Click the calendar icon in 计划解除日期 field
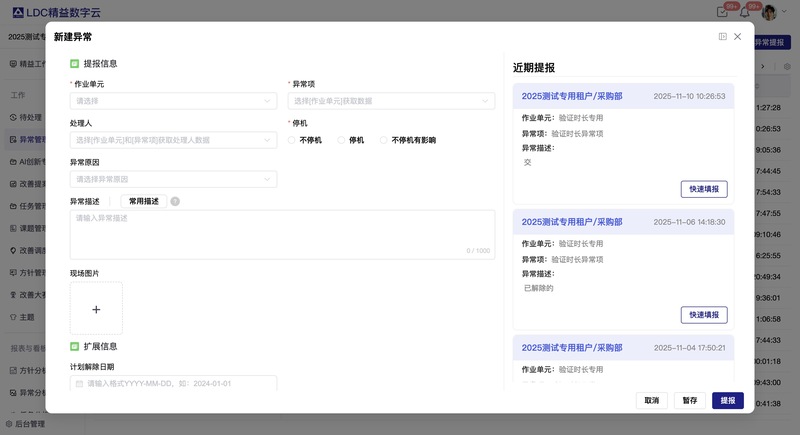 coord(80,383)
